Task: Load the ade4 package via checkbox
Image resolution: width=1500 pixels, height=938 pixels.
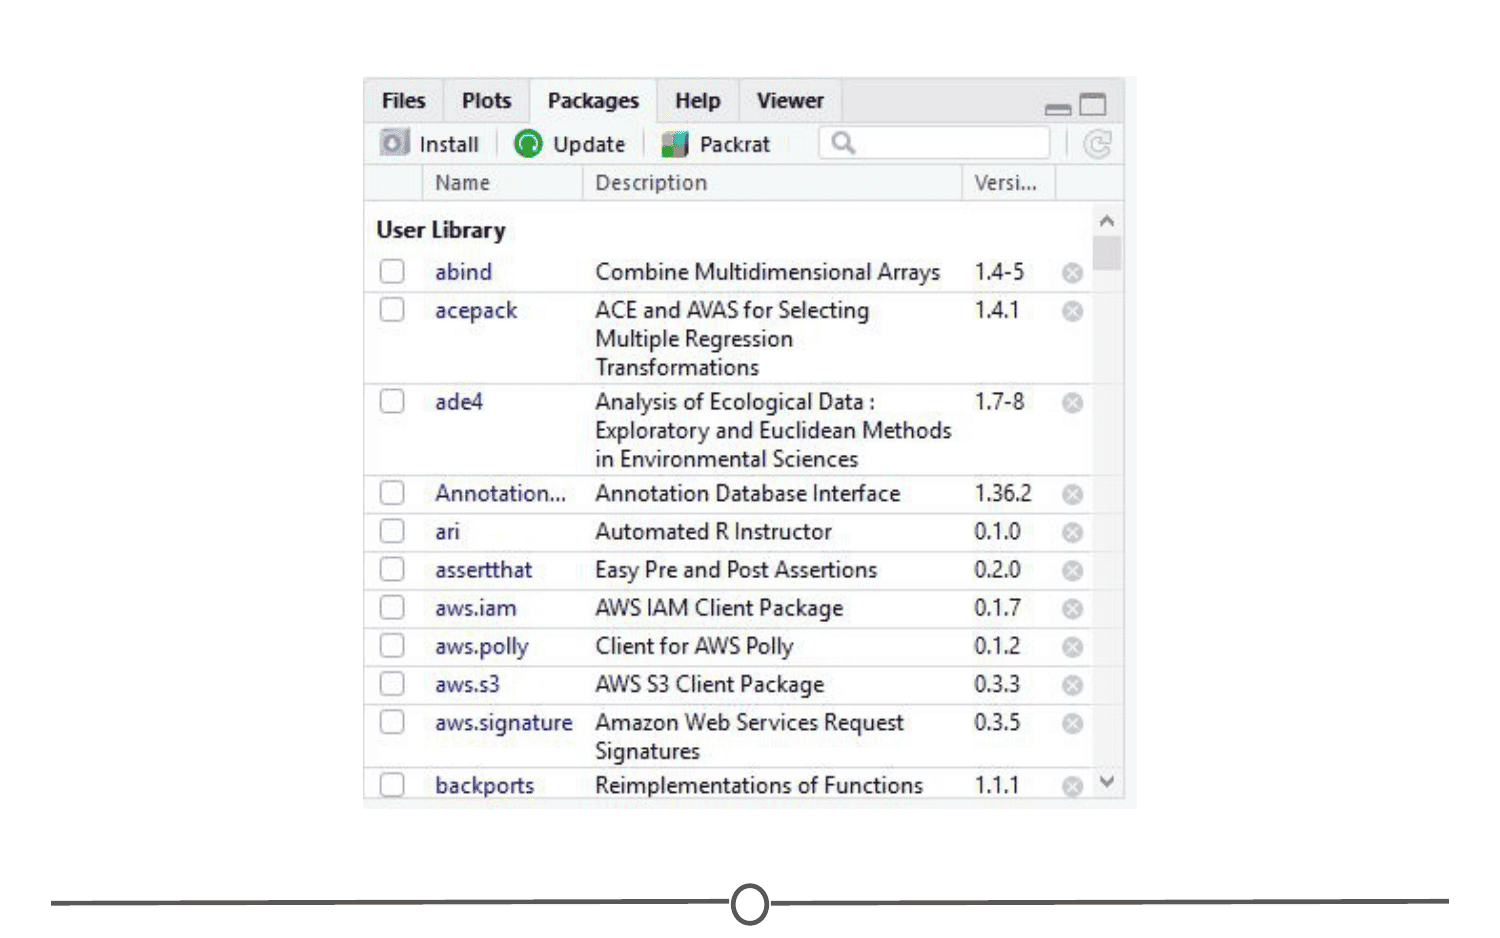Action: click(392, 401)
